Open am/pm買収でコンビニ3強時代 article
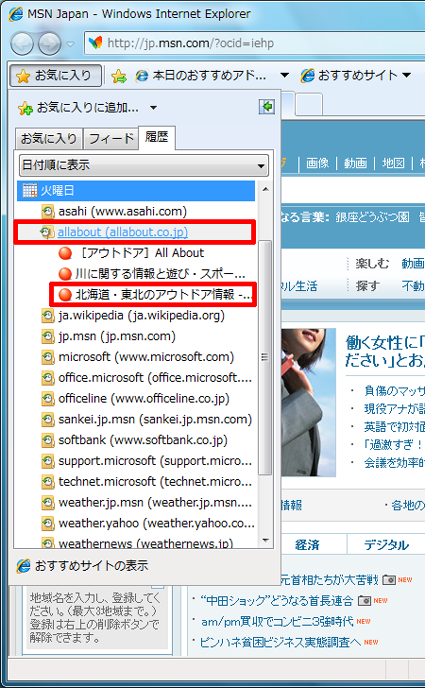 (277, 621)
